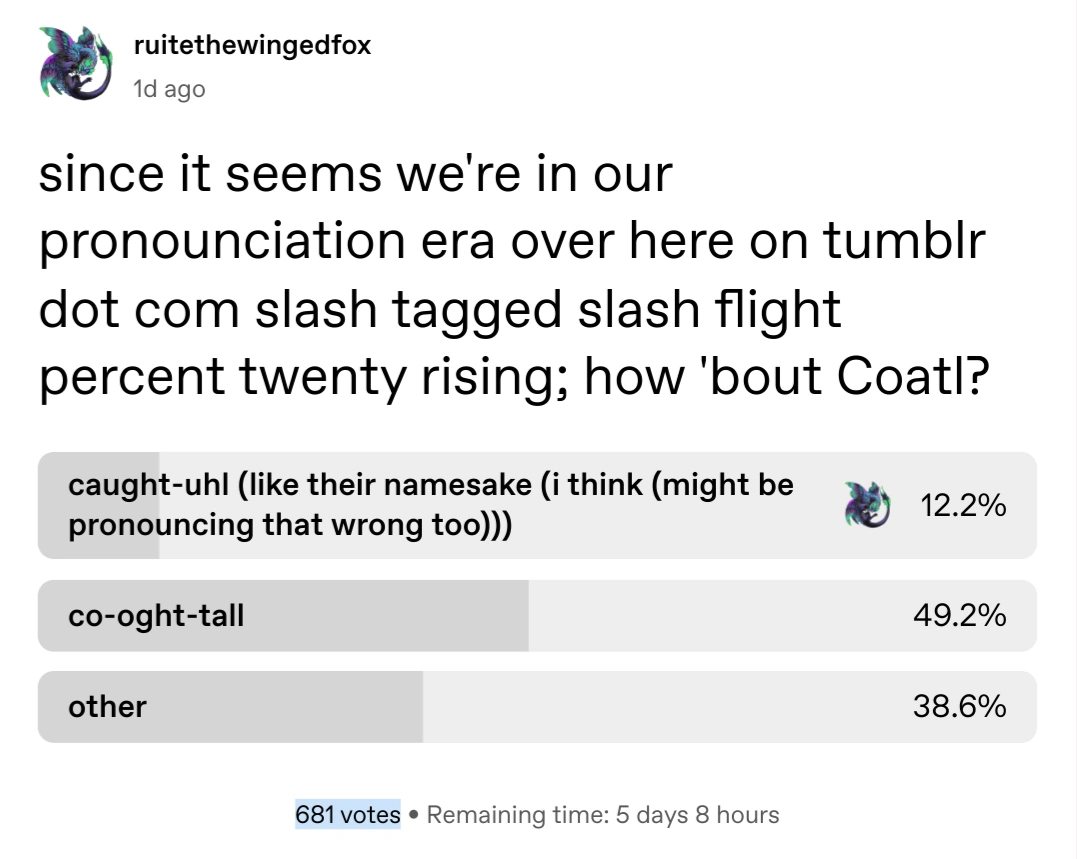Click the 49.2% result percentage
The image size is (1077, 859).
tap(959, 615)
